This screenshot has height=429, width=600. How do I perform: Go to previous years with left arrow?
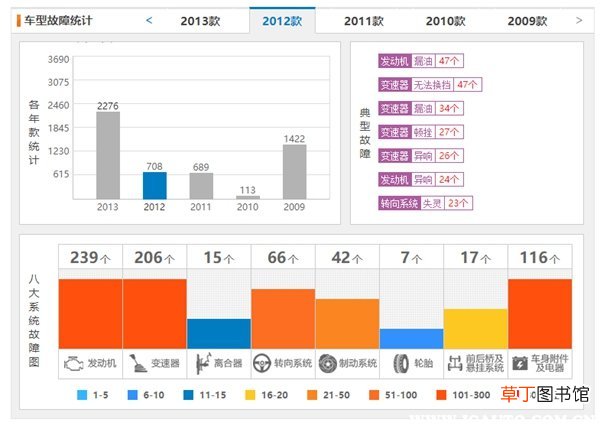coord(149,20)
